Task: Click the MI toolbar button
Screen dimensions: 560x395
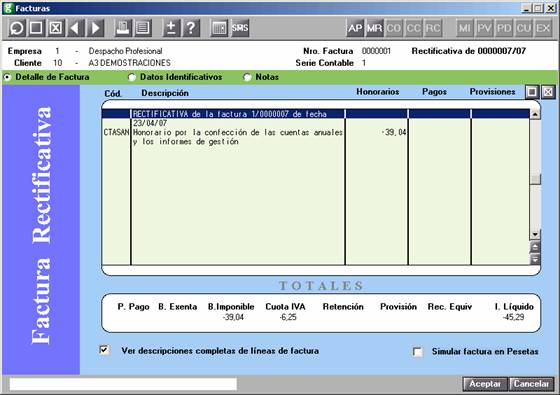Action: [x=465, y=28]
